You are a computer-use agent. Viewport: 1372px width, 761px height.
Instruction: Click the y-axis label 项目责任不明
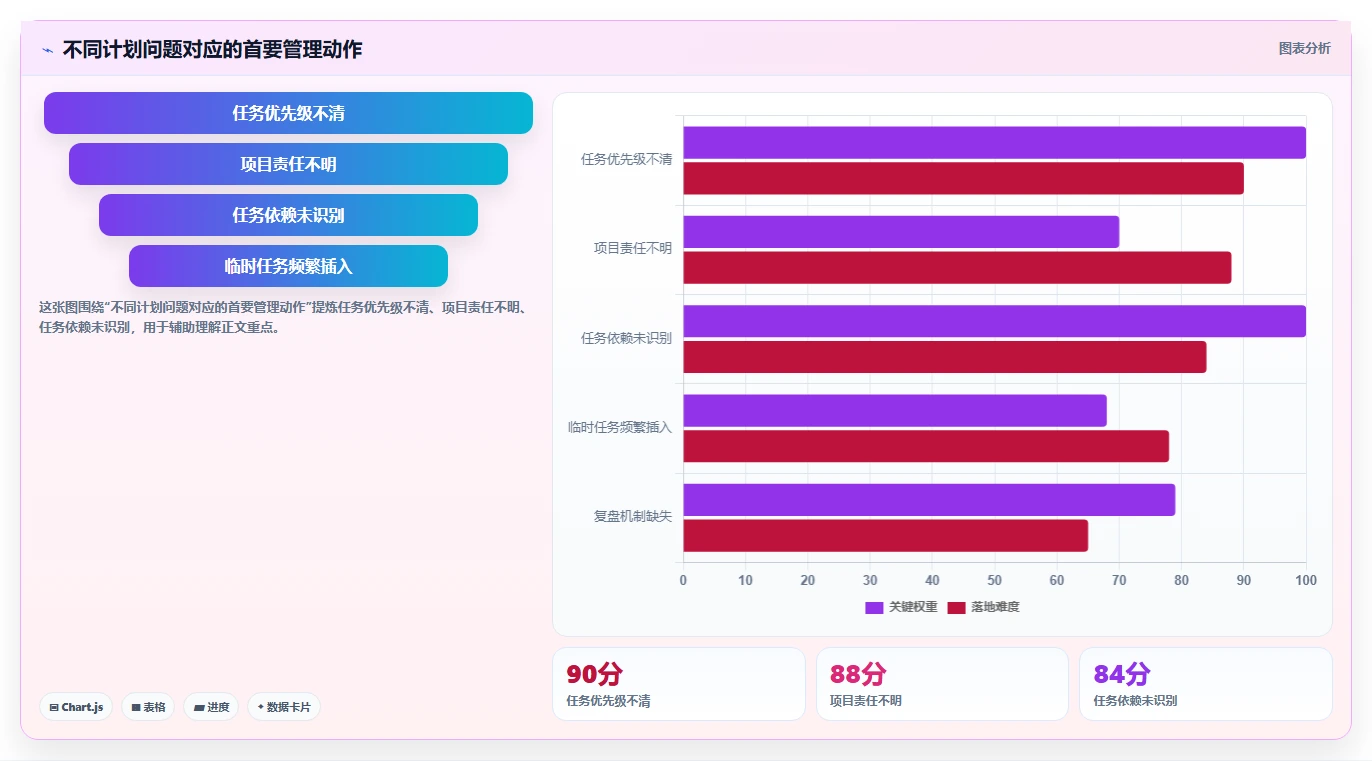click(633, 248)
